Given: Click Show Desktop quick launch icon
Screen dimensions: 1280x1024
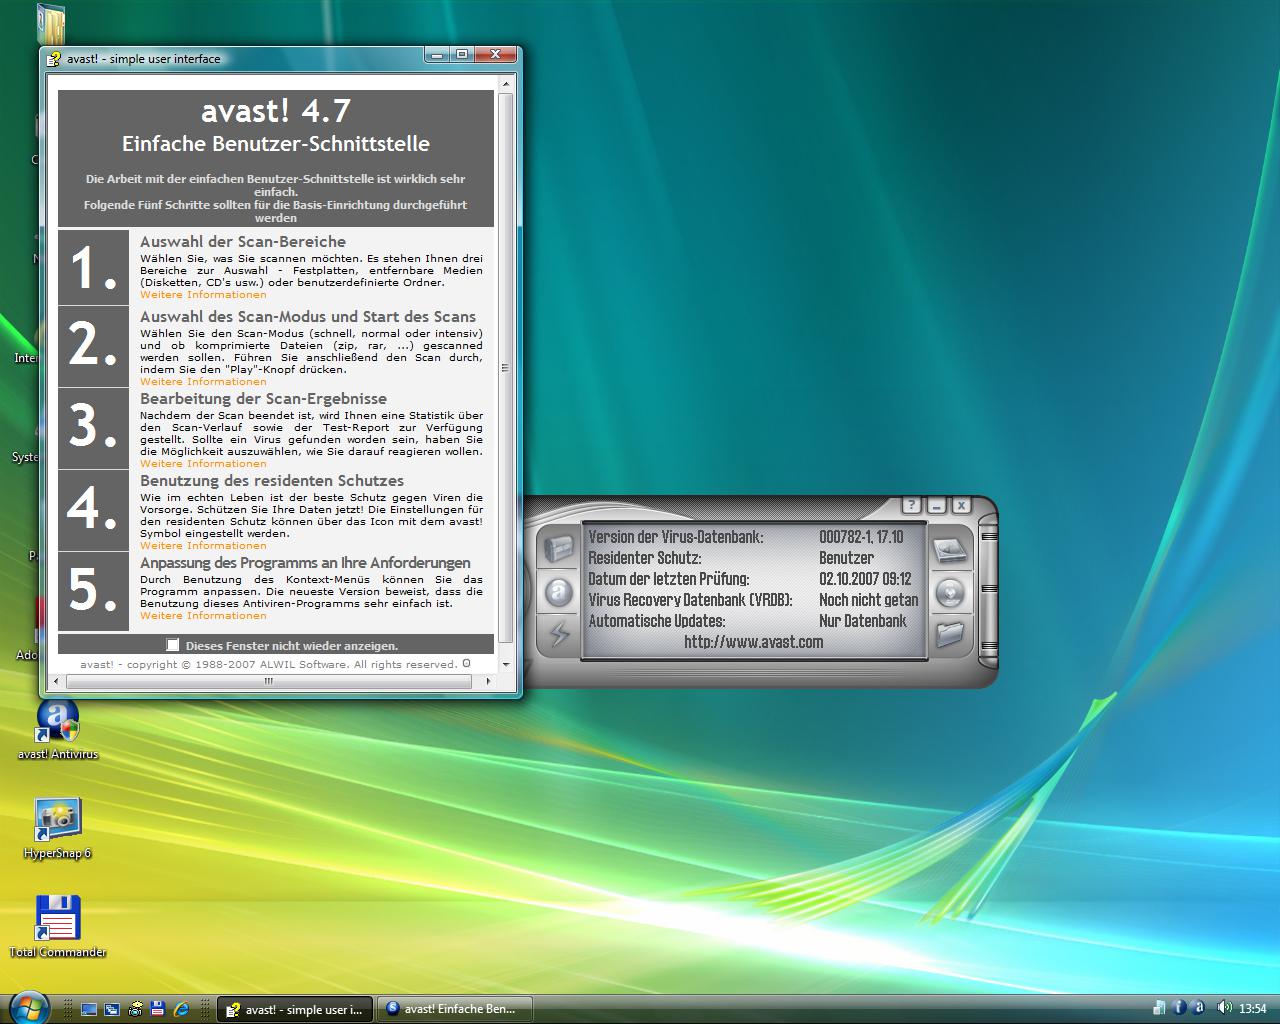Looking at the screenshot, I should click(89, 1009).
